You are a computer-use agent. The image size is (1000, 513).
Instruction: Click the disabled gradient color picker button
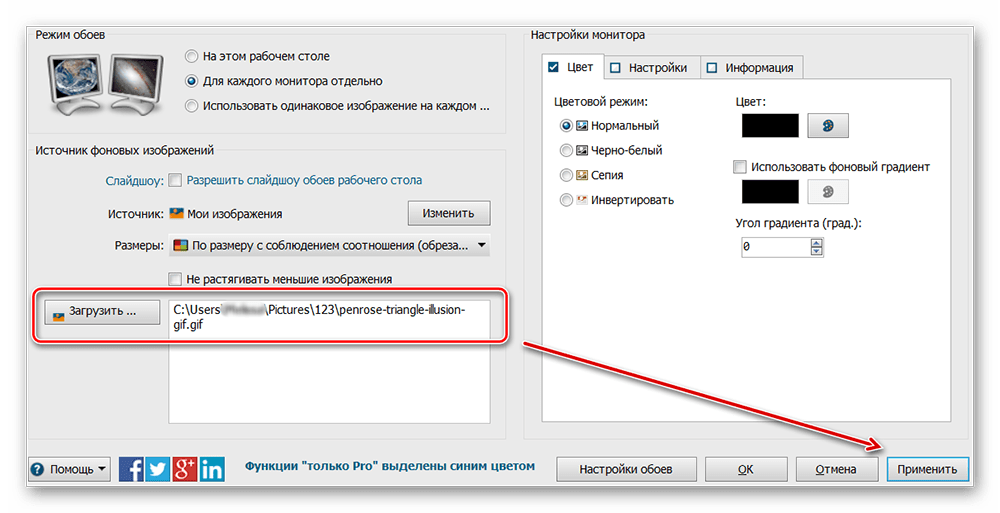[828, 191]
